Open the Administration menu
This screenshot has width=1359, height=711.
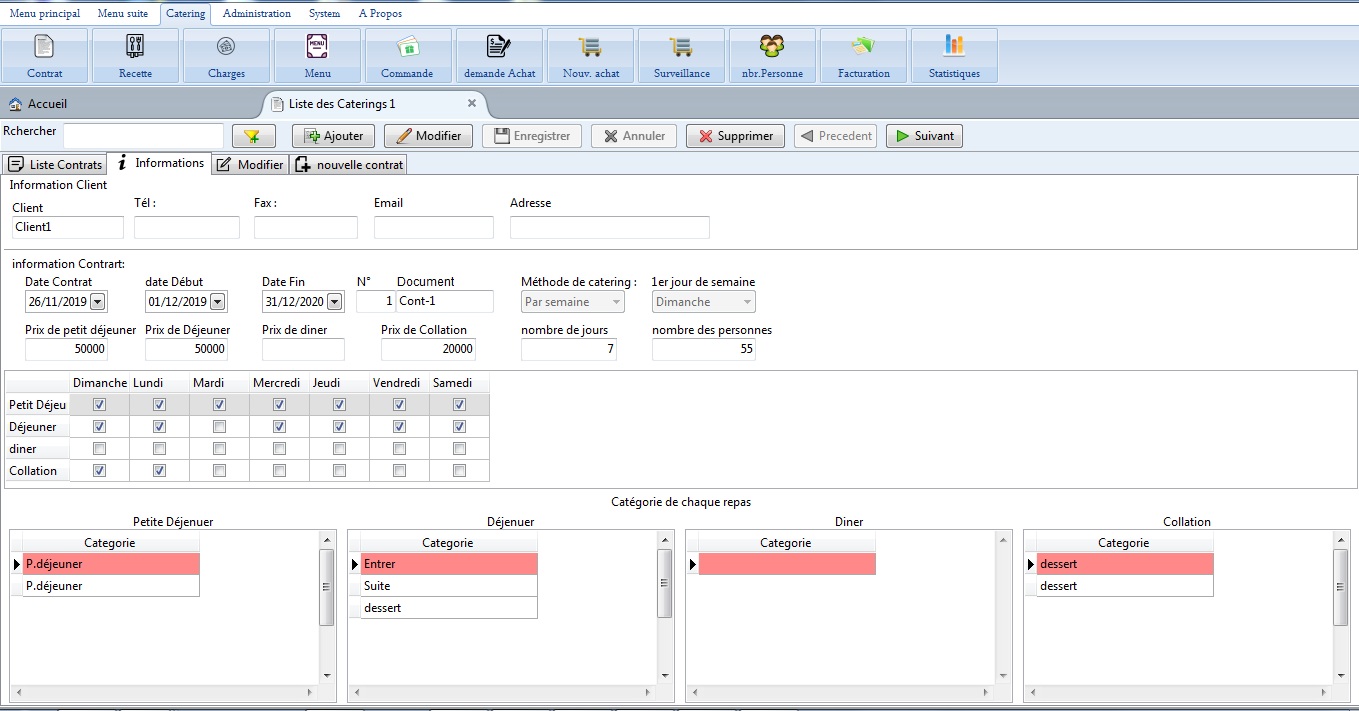[x=257, y=13]
